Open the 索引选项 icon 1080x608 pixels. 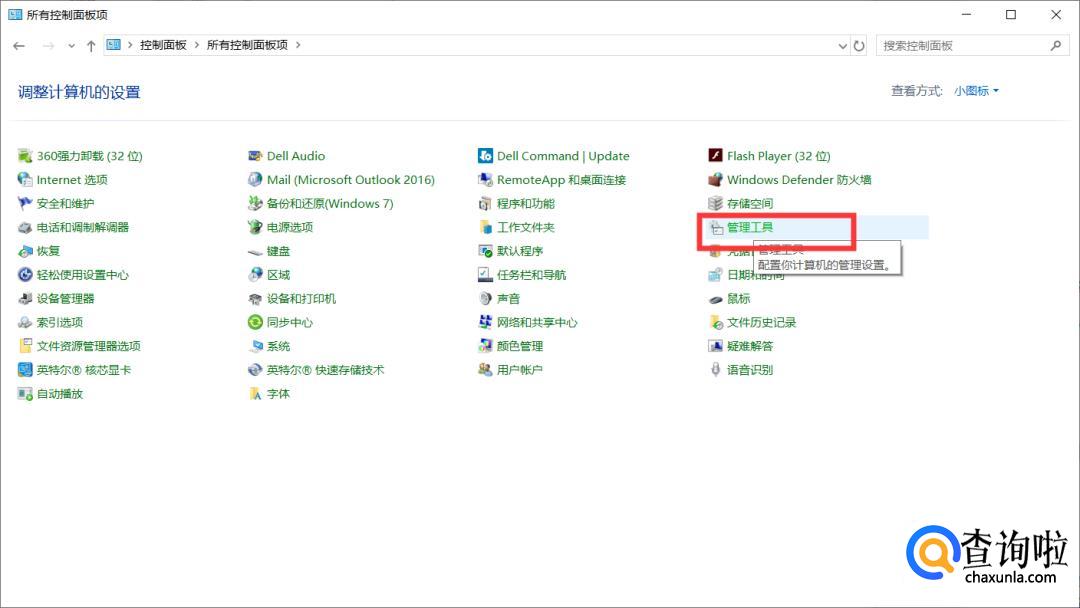point(25,322)
